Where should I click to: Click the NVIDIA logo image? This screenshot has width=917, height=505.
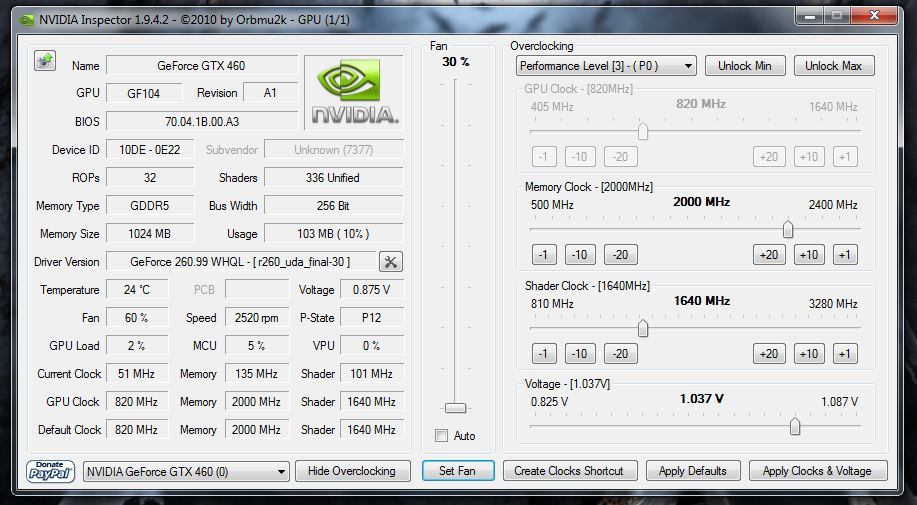click(354, 92)
